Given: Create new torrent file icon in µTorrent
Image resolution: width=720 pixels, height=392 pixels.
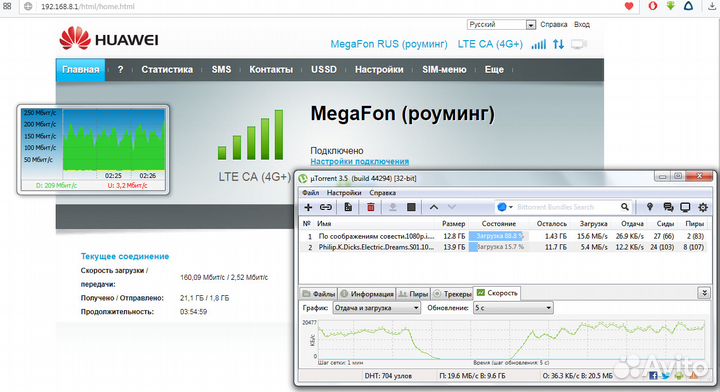Looking at the screenshot, I should click(x=348, y=207).
